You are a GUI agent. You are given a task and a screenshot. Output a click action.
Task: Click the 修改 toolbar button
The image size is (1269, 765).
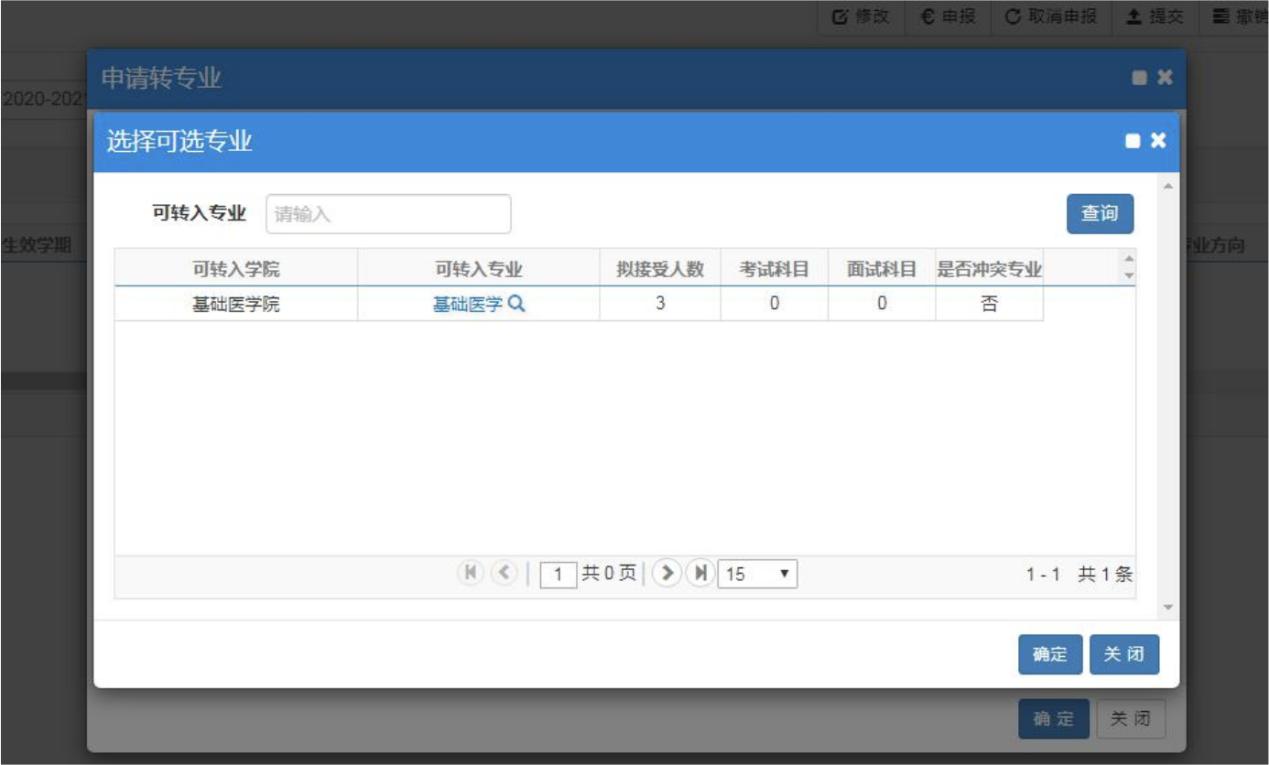click(x=859, y=17)
